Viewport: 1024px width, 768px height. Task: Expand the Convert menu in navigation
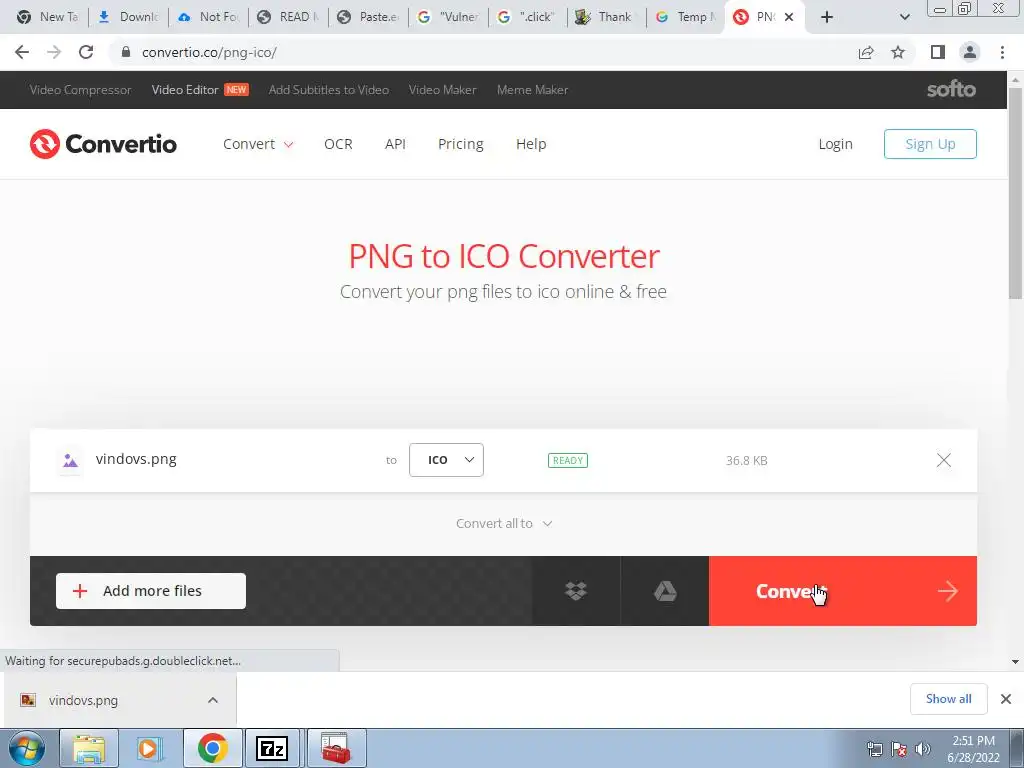tap(258, 144)
